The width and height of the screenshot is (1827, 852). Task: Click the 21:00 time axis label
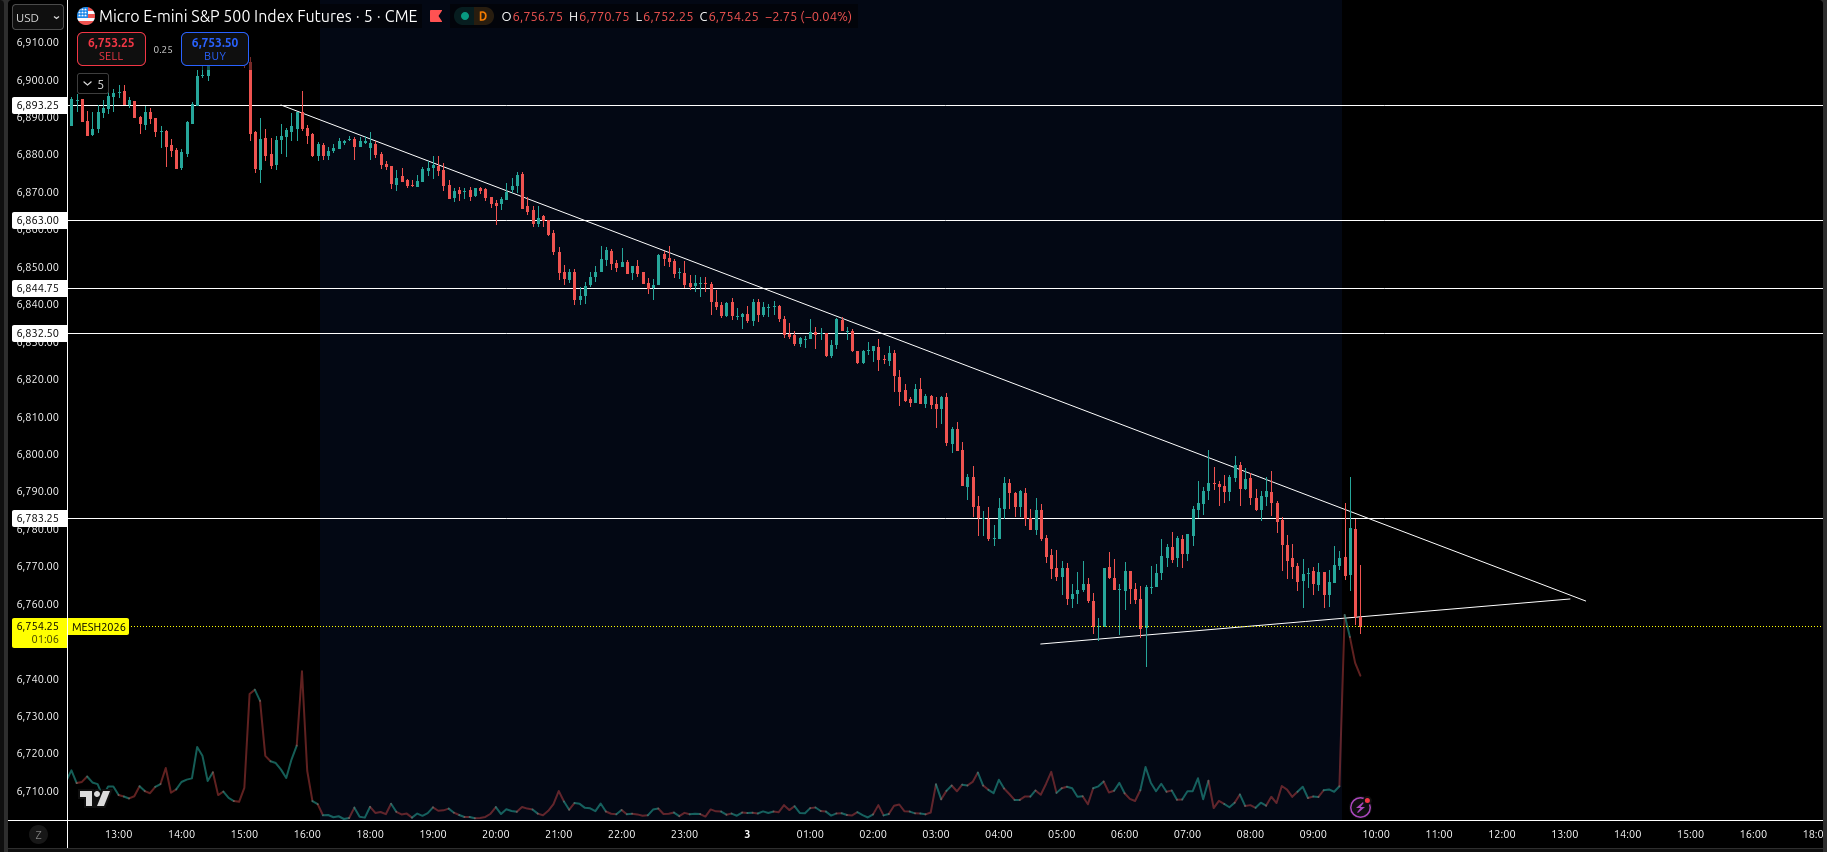pos(559,834)
